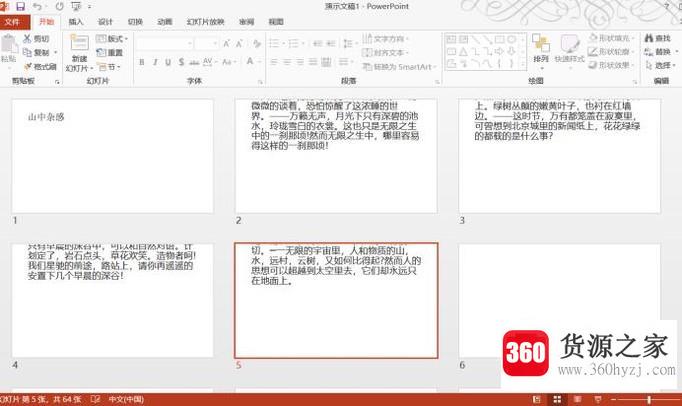Align text right
This screenshot has height=406, width=682.
point(300,62)
